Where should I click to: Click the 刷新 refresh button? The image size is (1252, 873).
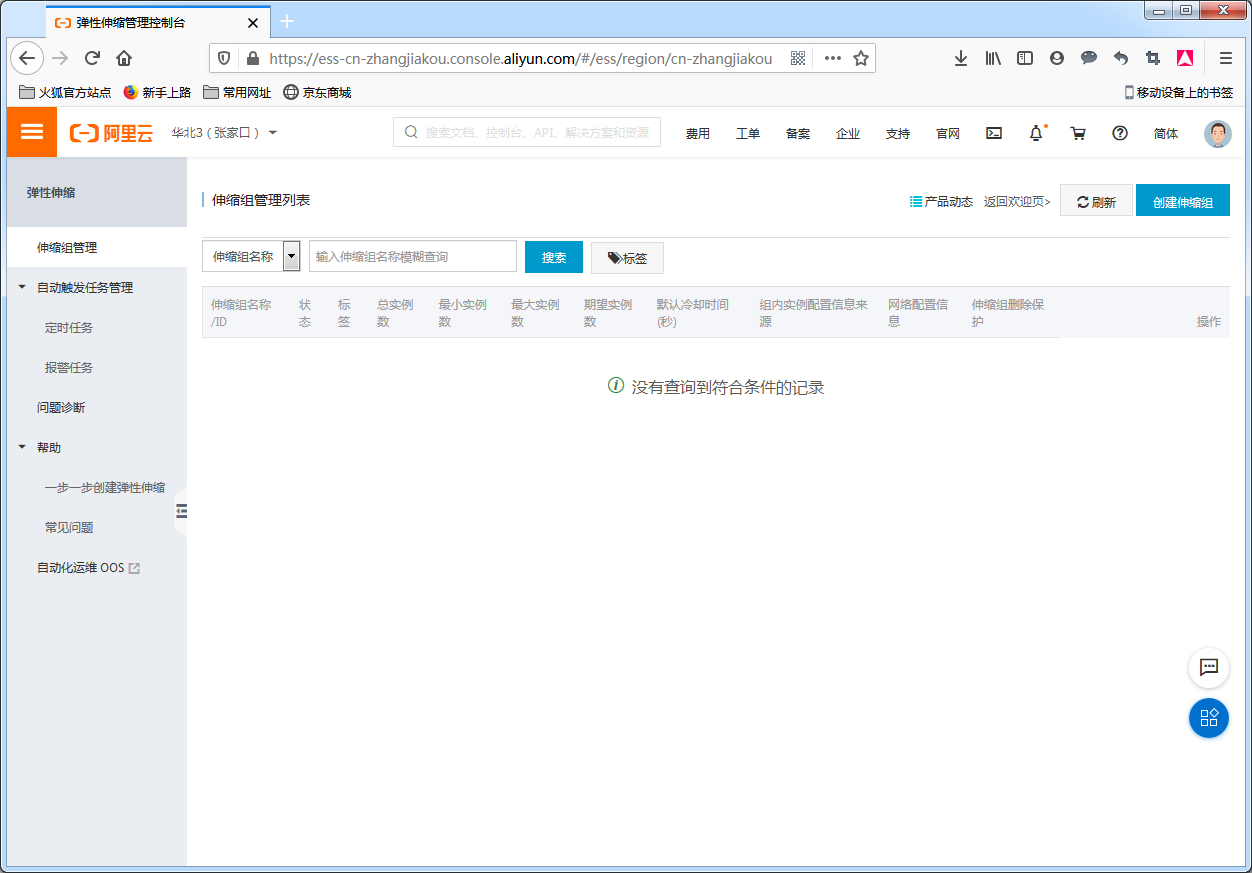tap(1096, 201)
